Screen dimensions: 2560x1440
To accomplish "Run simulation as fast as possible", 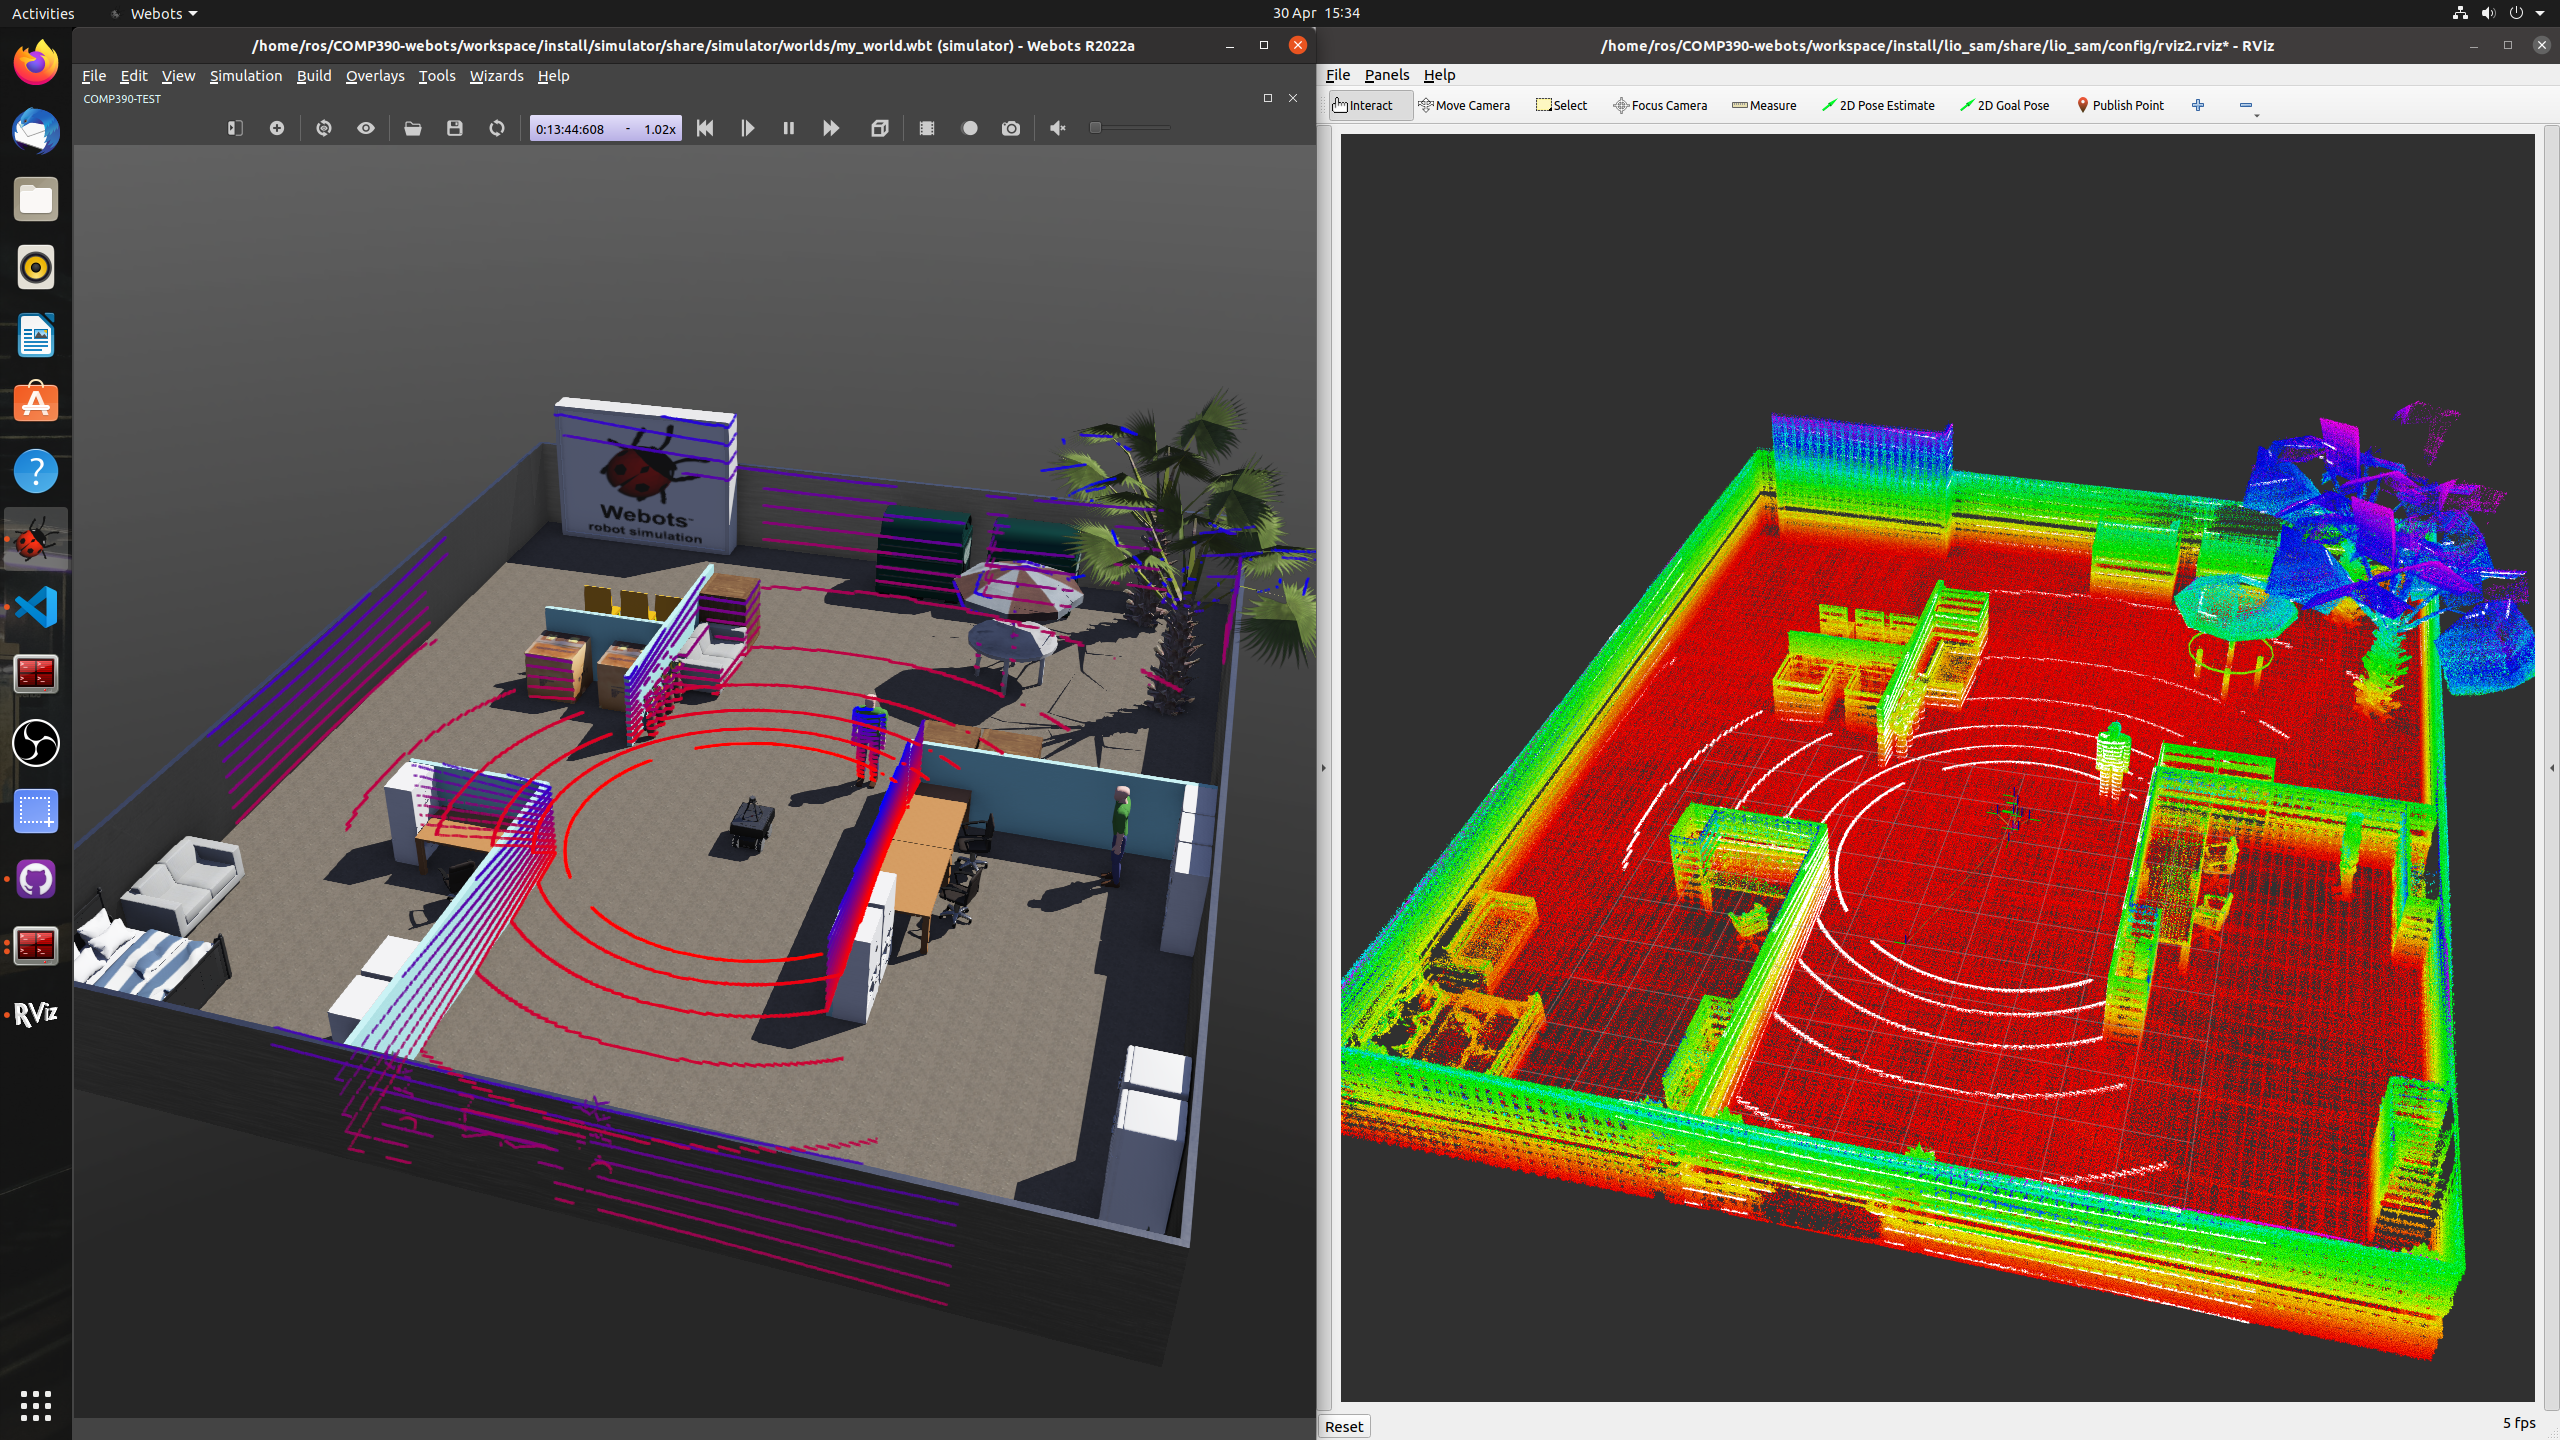I will 830,128.
